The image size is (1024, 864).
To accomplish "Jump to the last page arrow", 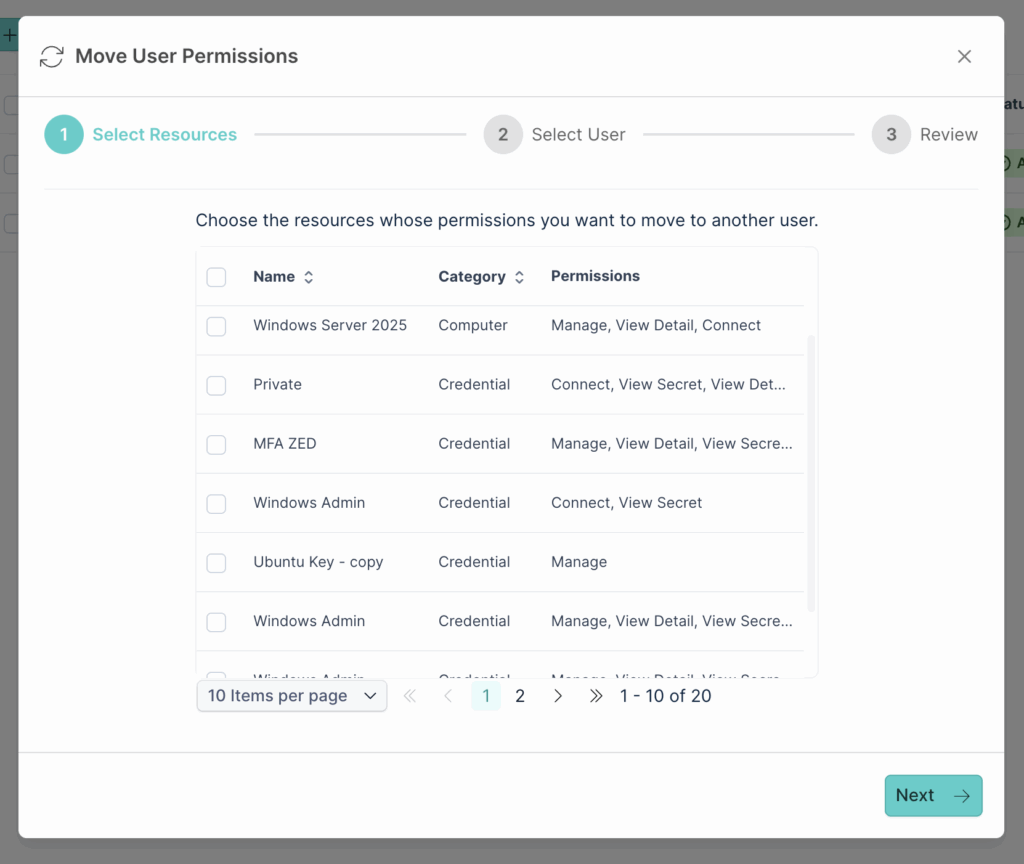I will point(595,696).
